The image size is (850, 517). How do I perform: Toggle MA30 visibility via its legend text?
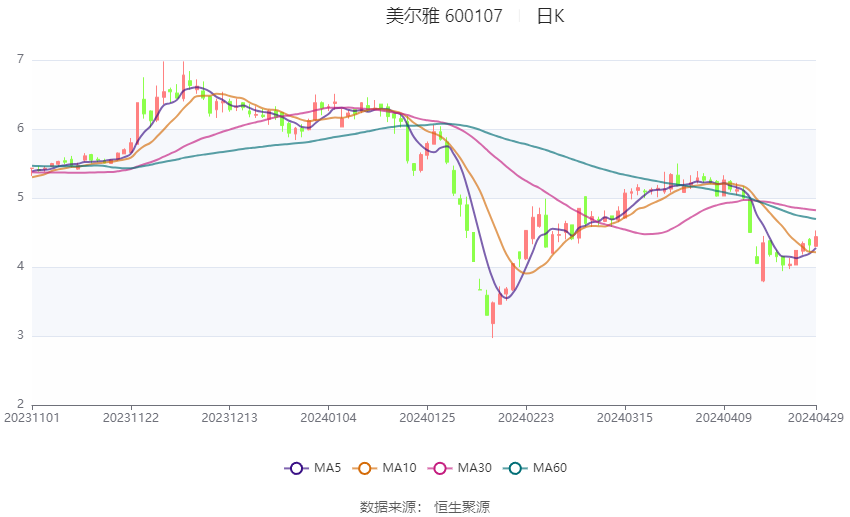473,468
